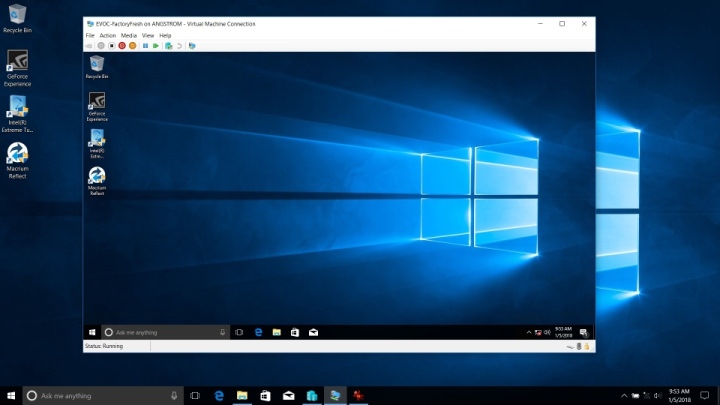Click the host Ask me anything search box

[103, 395]
